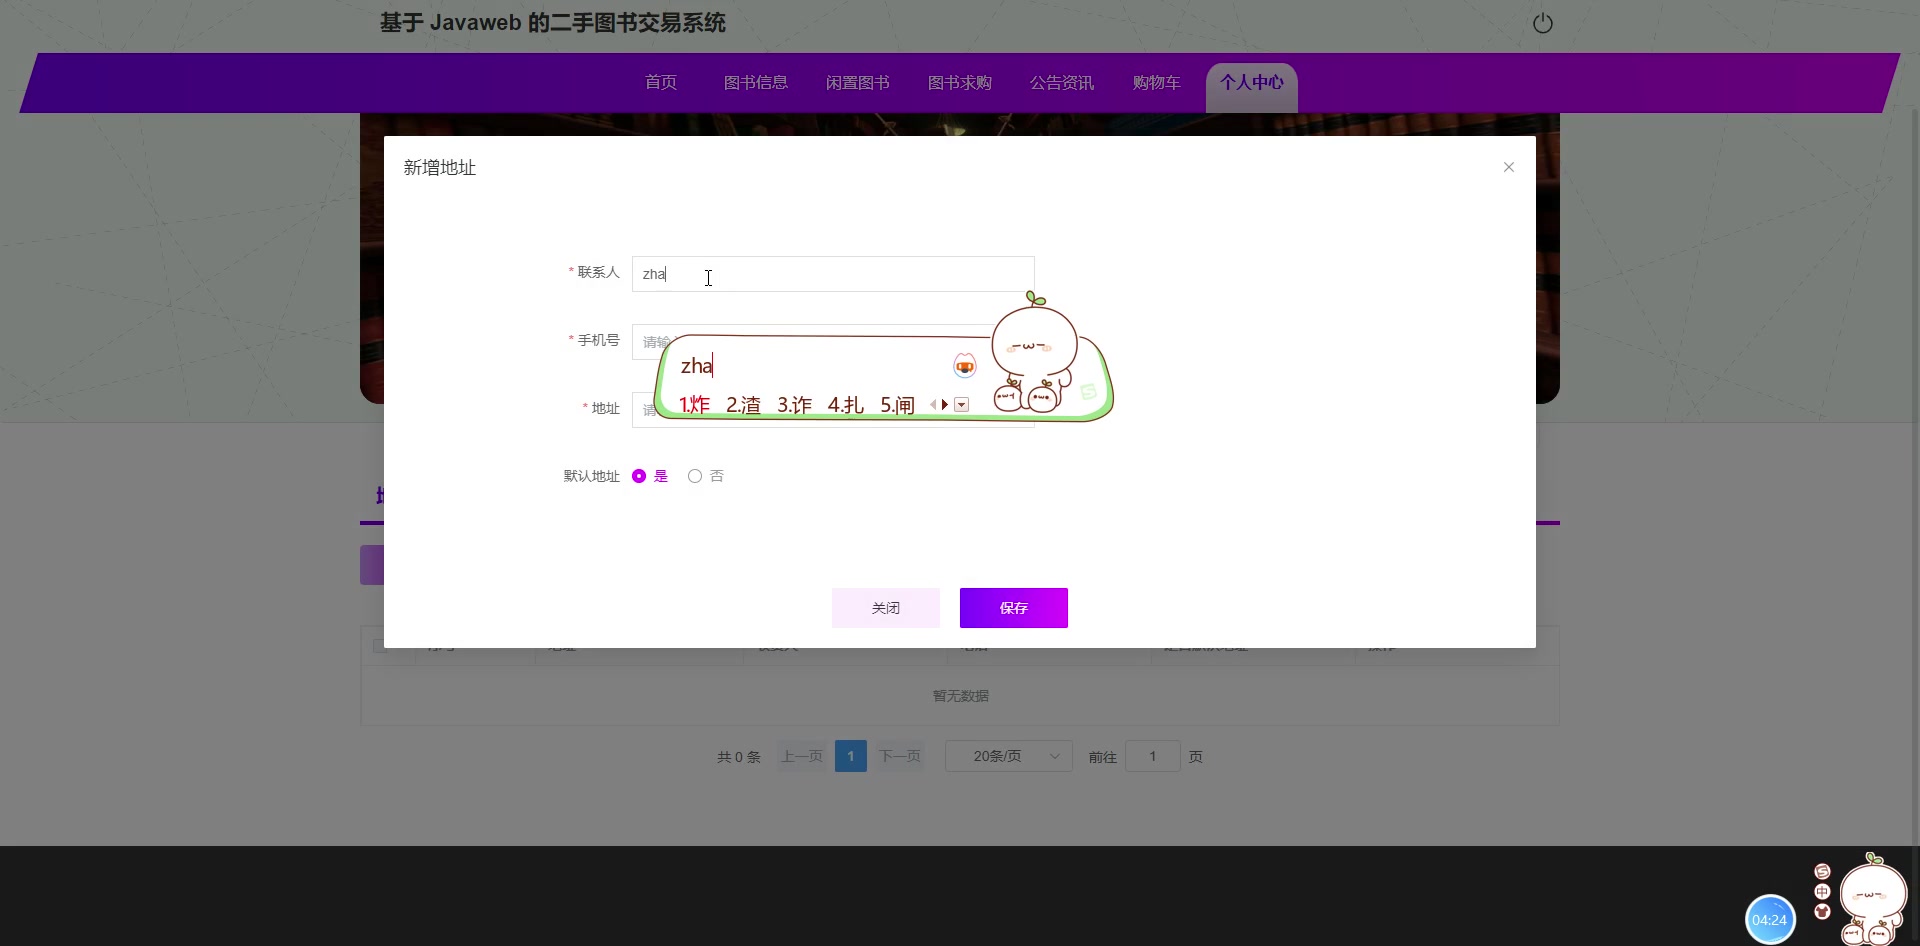The height and width of the screenshot is (946, 1920).
Task: Choose IME candidate 3.诈
Action: coord(794,405)
